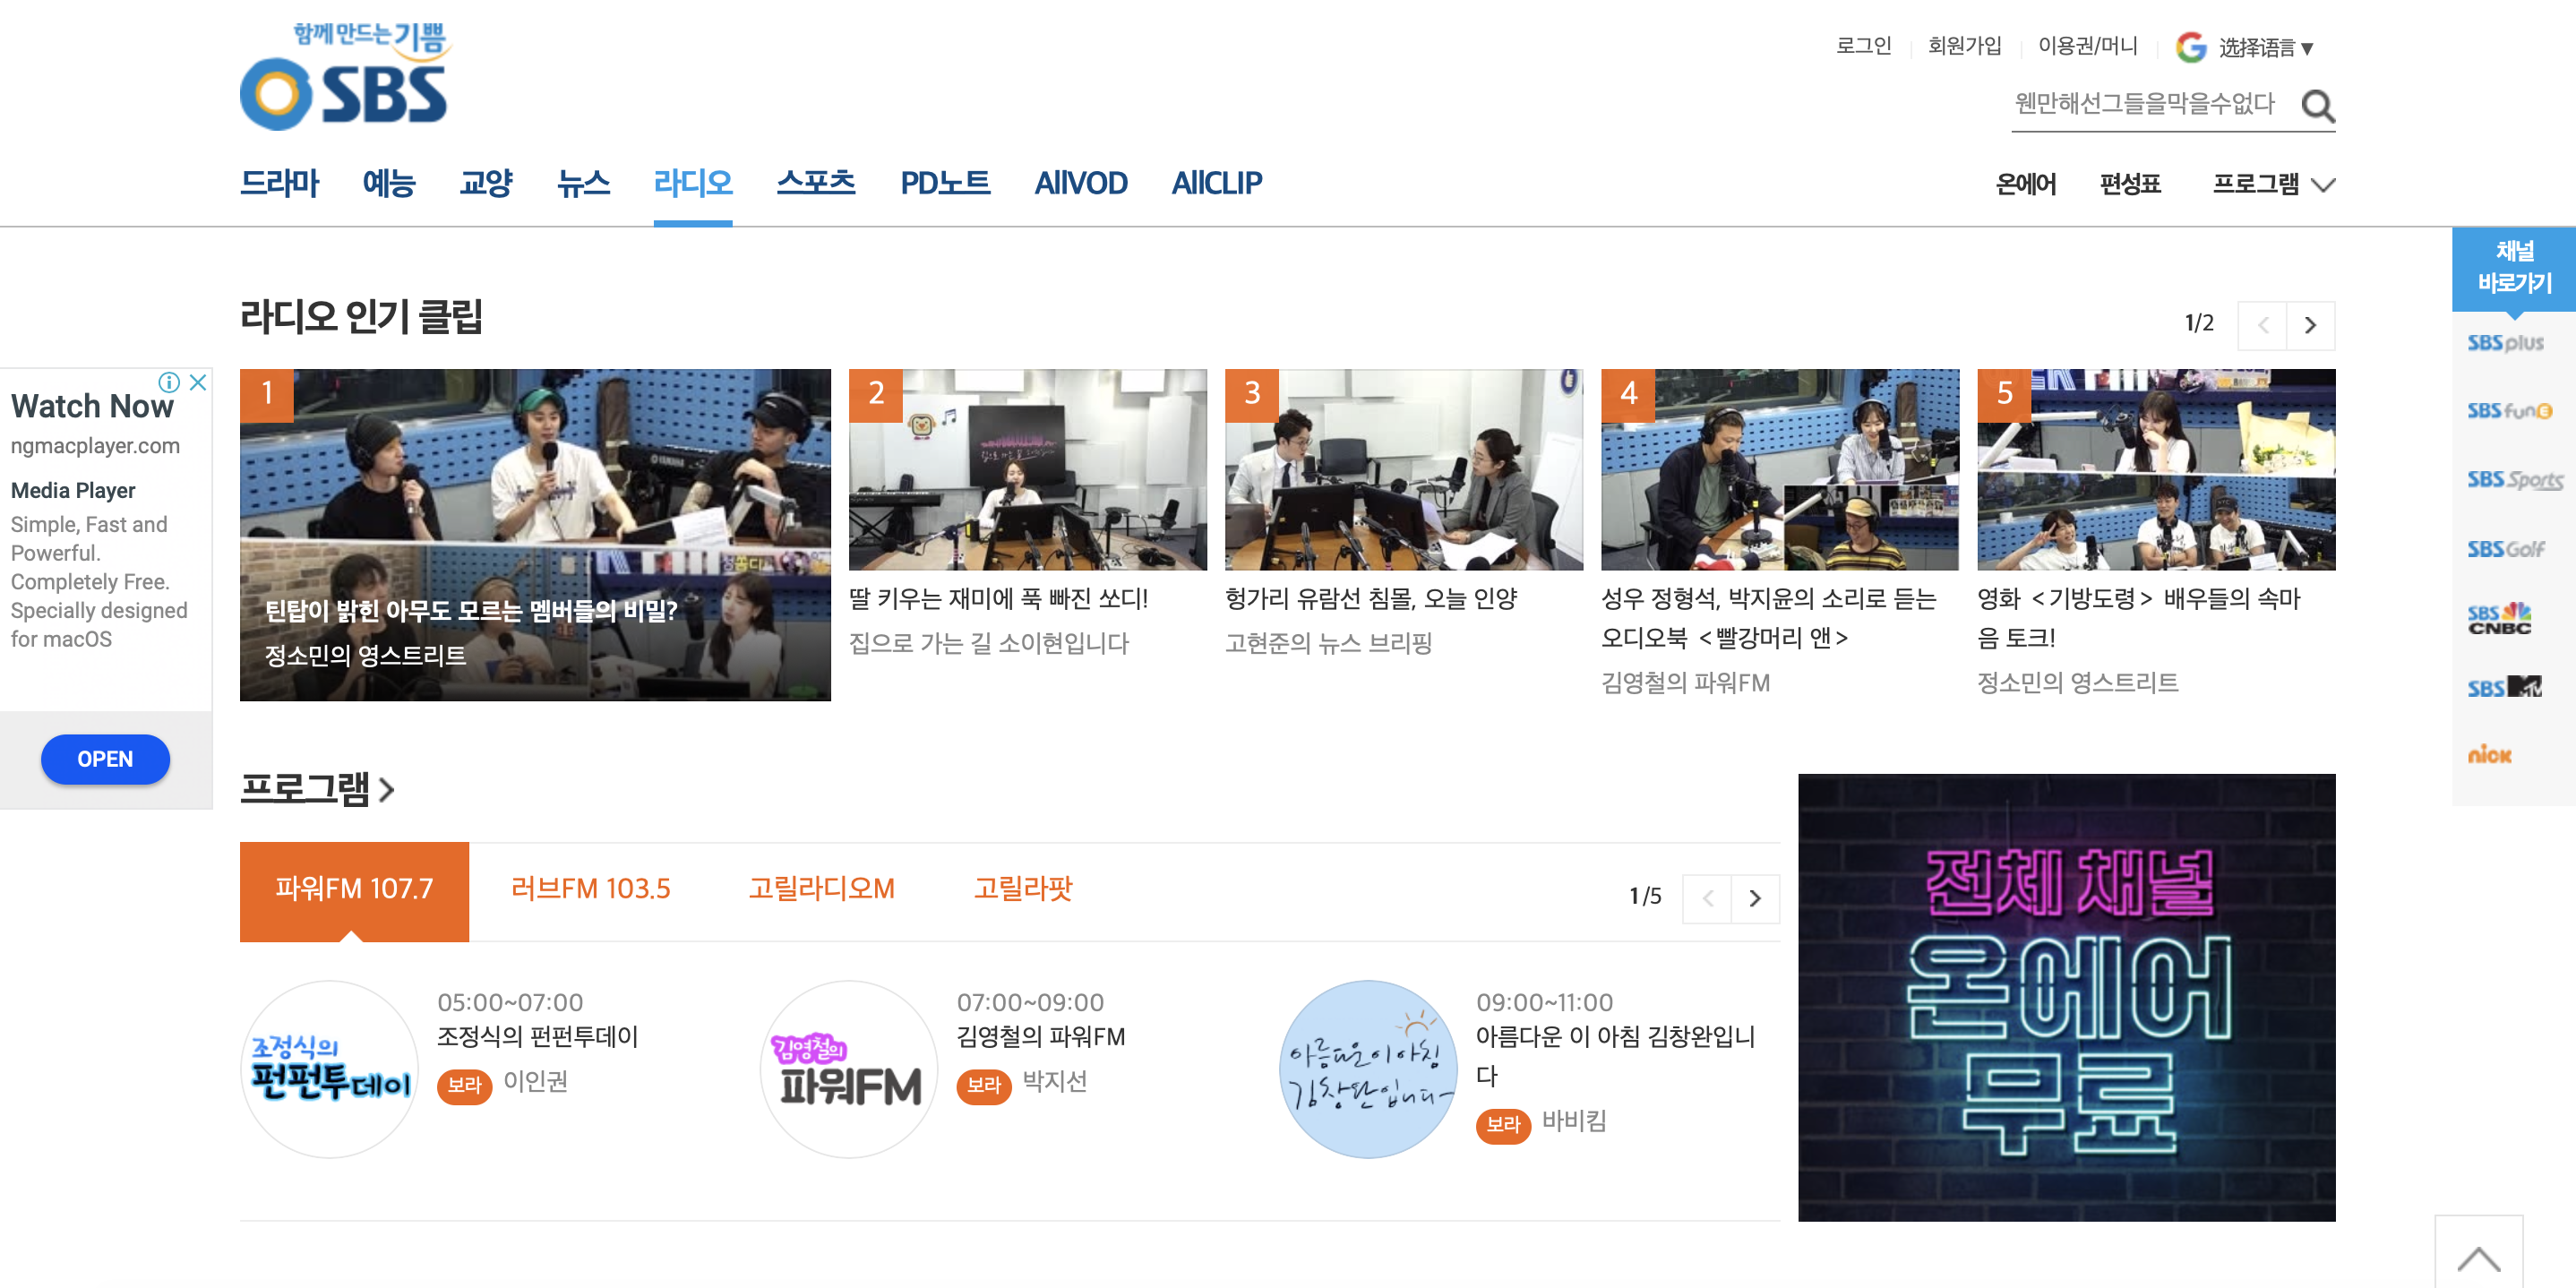Click 전체 채널 온에어 무료 banner
This screenshot has height=1288, width=2576.
click(x=2066, y=997)
